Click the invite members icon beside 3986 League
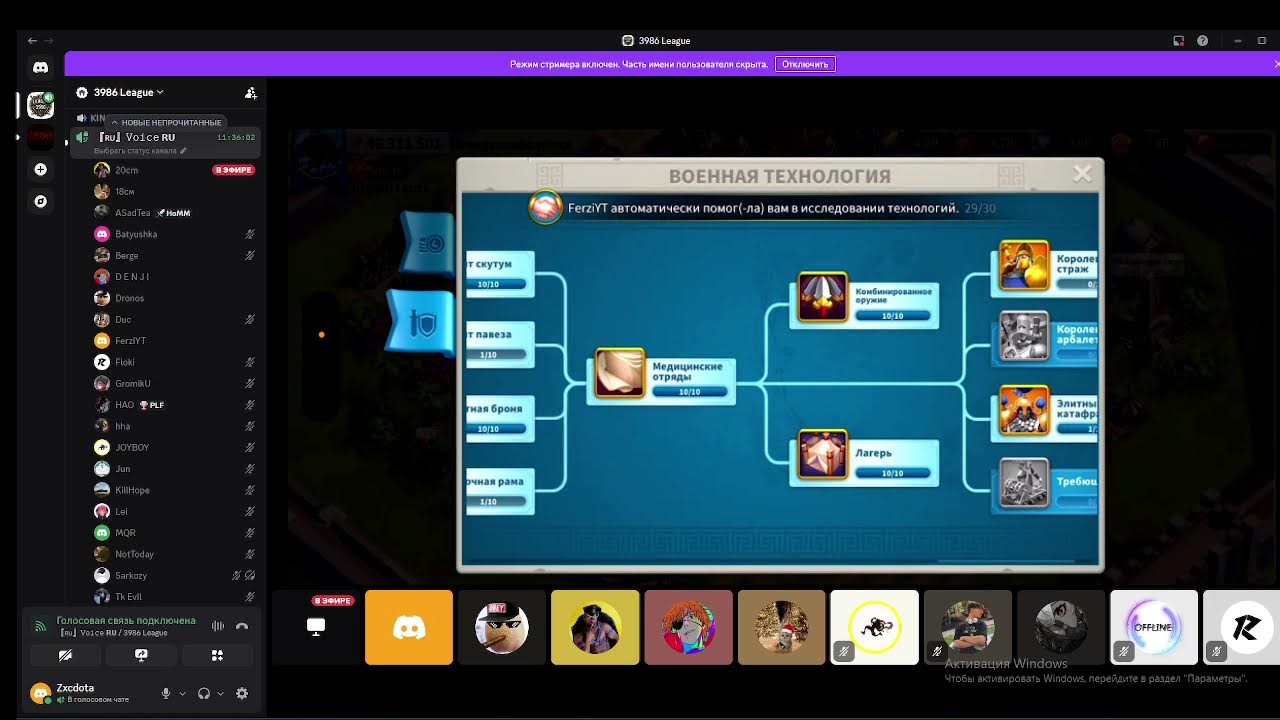The width and height of the screenshot is (1280, 720). tap(251, 93)
